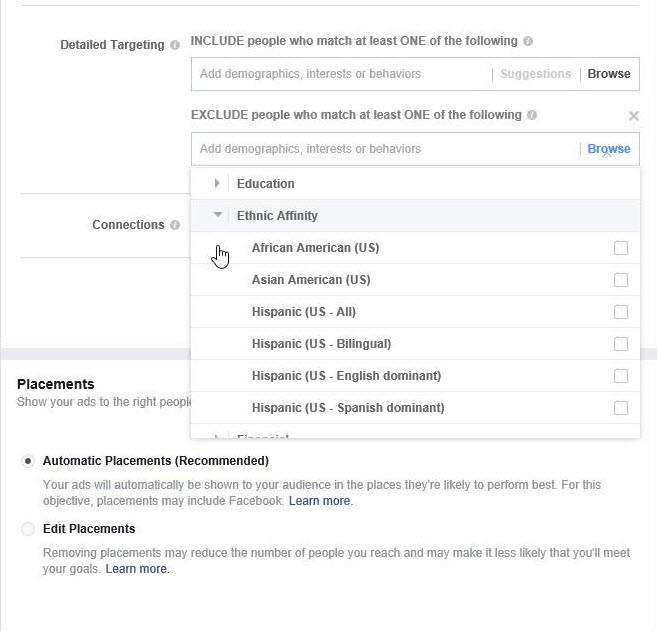
Task: Enable Hispanic (US - Bilingual) checkbox
Action: pos(621,344)
